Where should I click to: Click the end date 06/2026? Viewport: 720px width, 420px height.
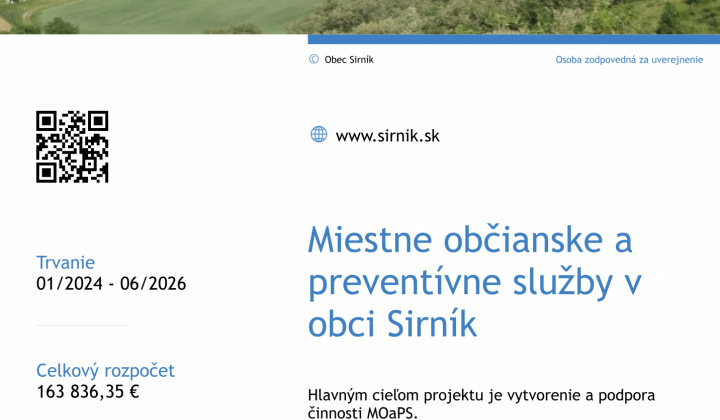pos(153,284)
